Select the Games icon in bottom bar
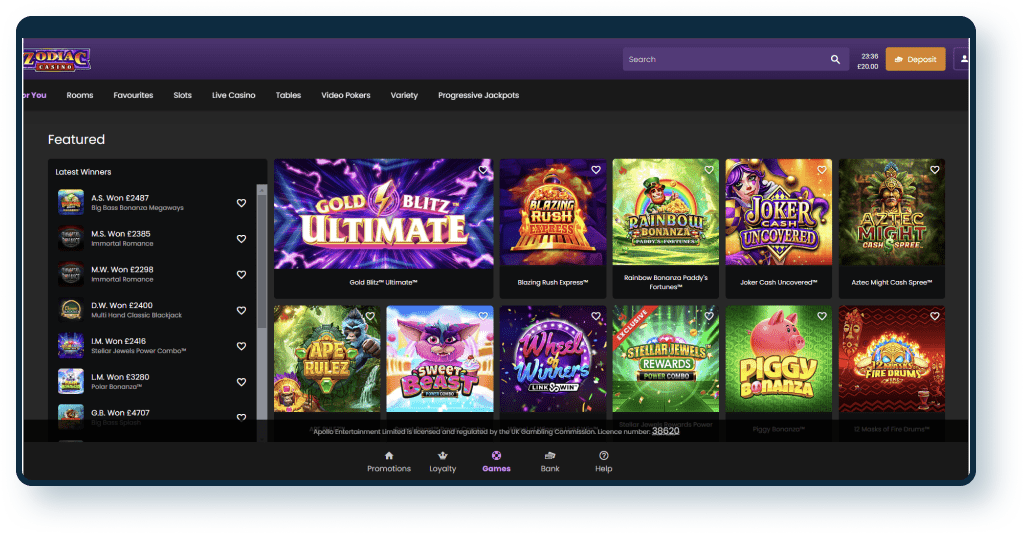The width and height of the screenshot is (1024, 534). 496,456
